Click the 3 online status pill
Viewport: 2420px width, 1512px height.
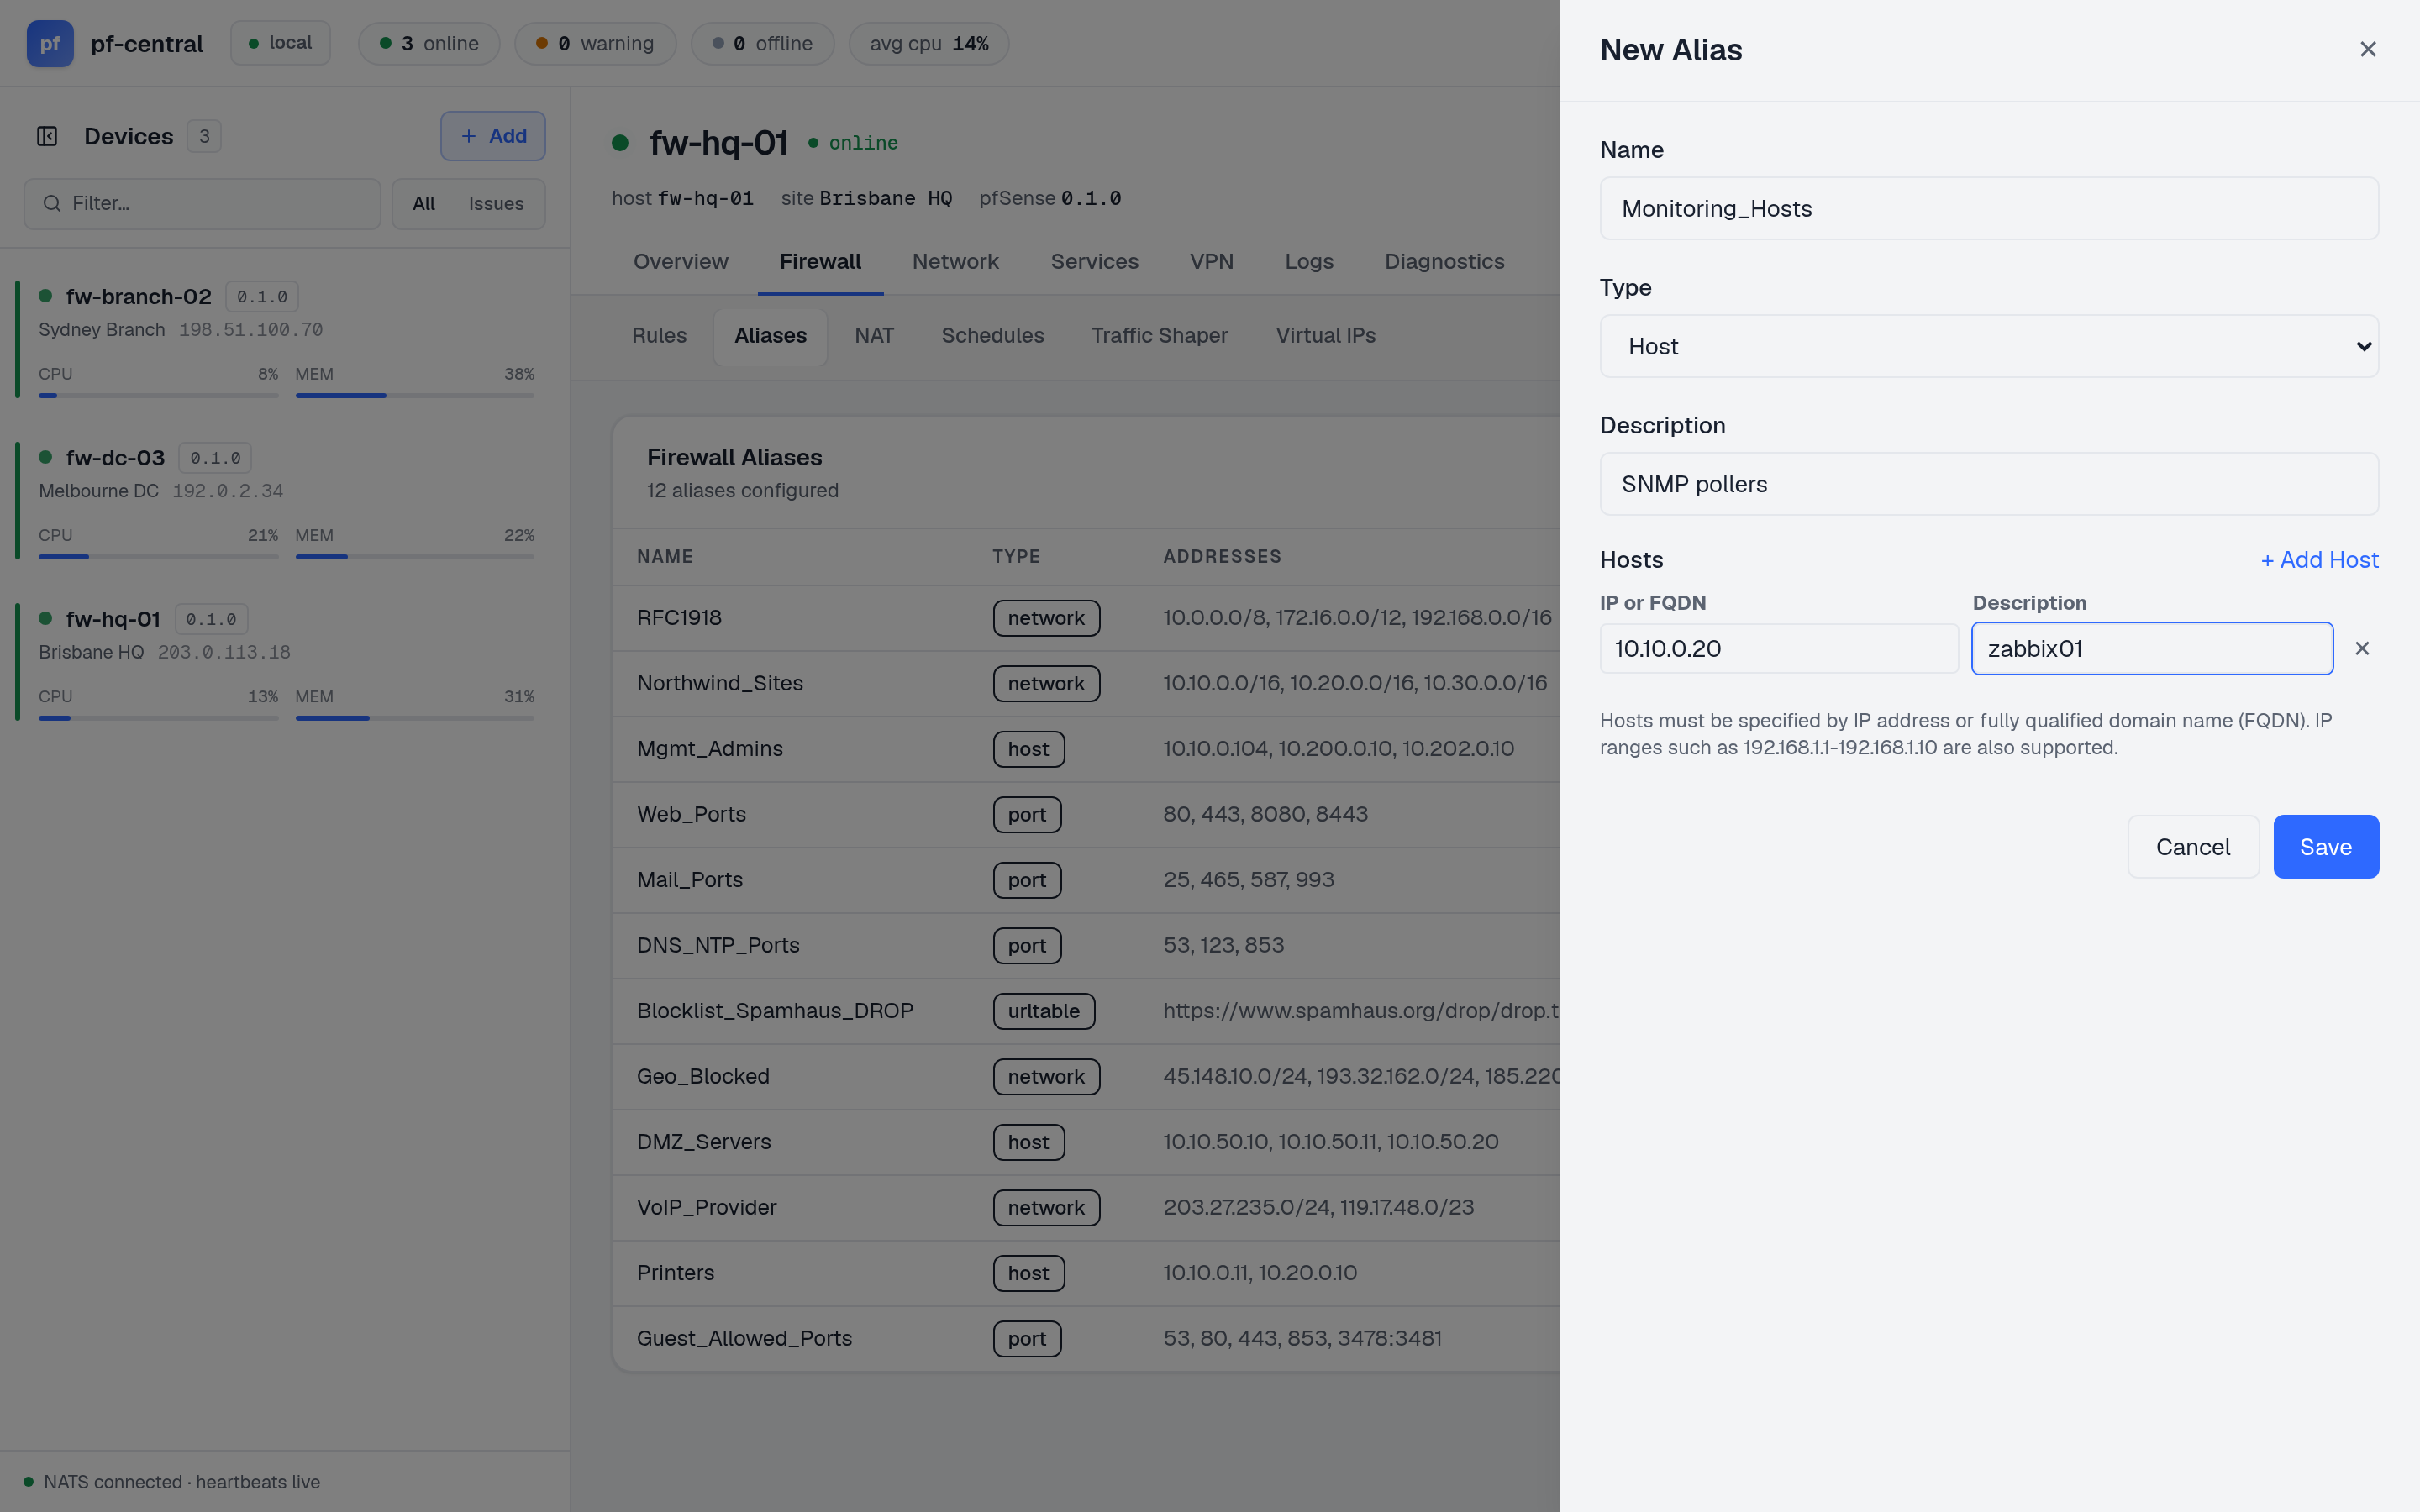[429, 43]
